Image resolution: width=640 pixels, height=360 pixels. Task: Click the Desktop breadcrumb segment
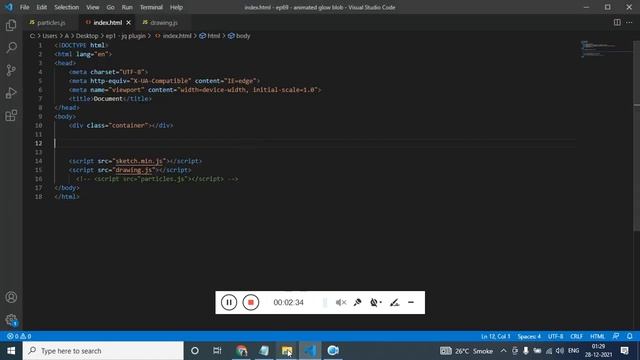[87, 36]
